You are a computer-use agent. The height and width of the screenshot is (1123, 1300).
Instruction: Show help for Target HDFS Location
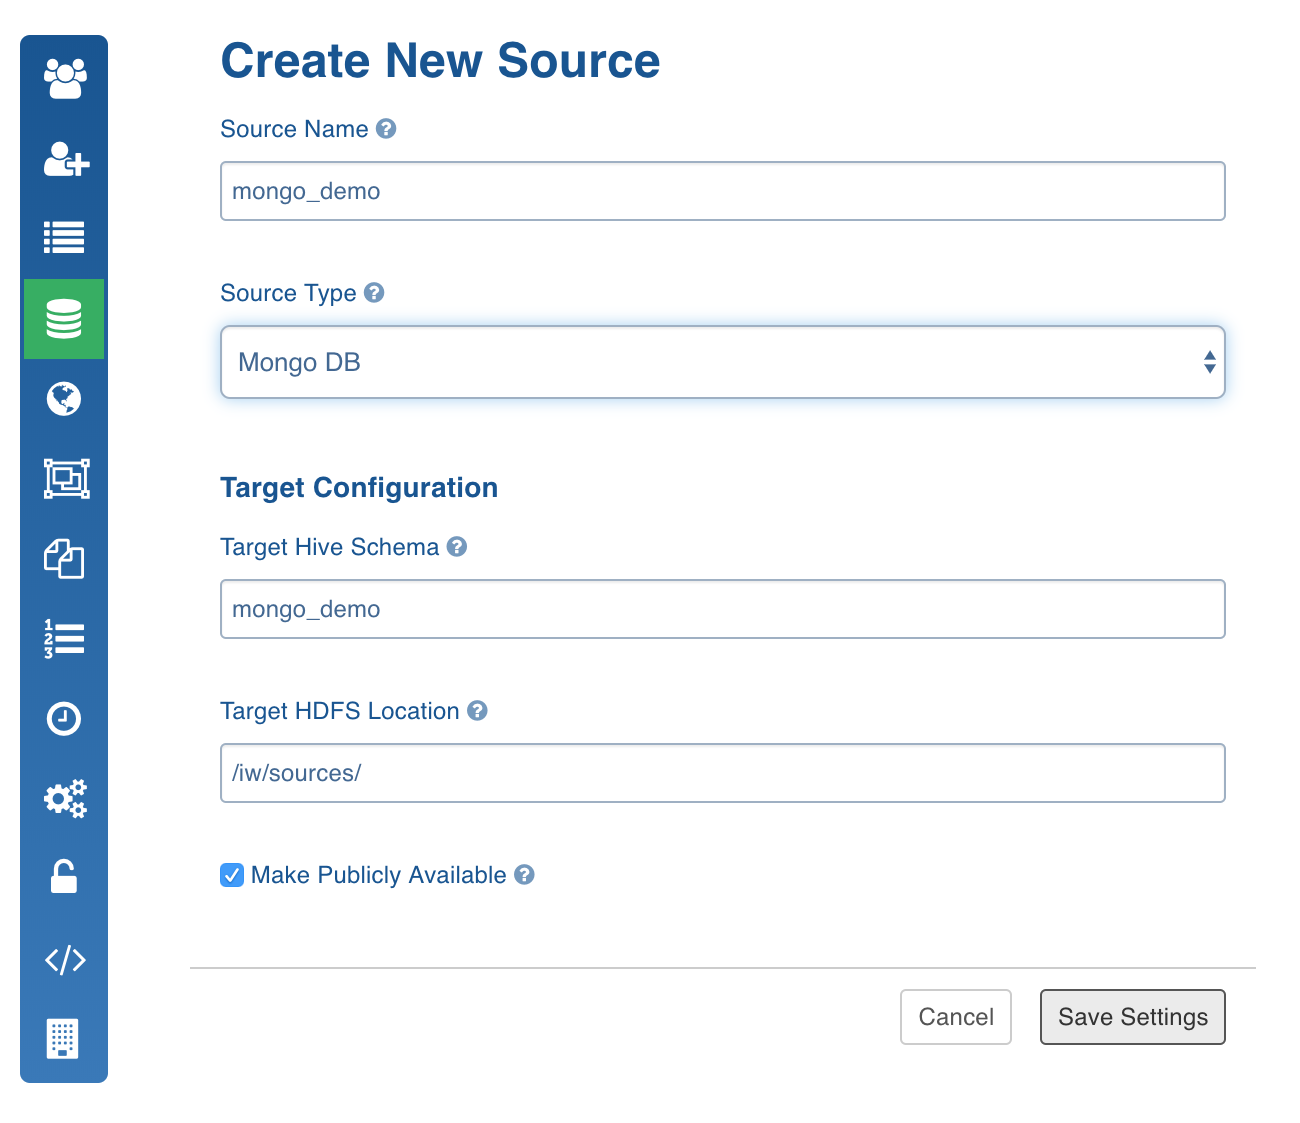478,711
